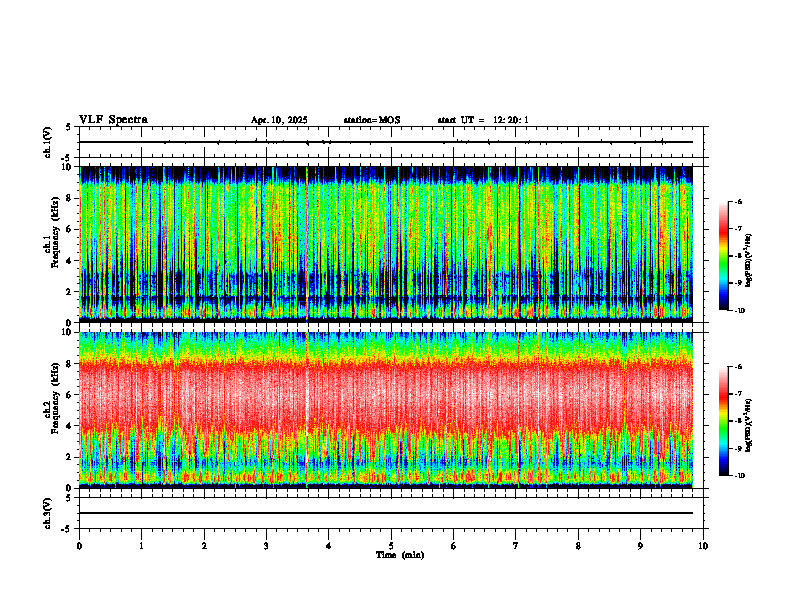Click the "5" tick of ch.1(V) axis
The width and height of the screenshot is (792, 612).
(68, 127)
